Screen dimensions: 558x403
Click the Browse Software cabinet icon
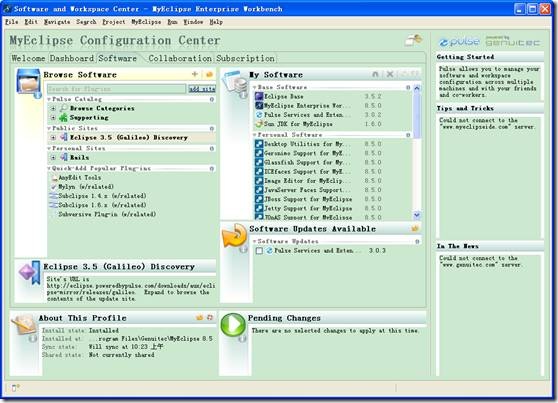point(28,82)
